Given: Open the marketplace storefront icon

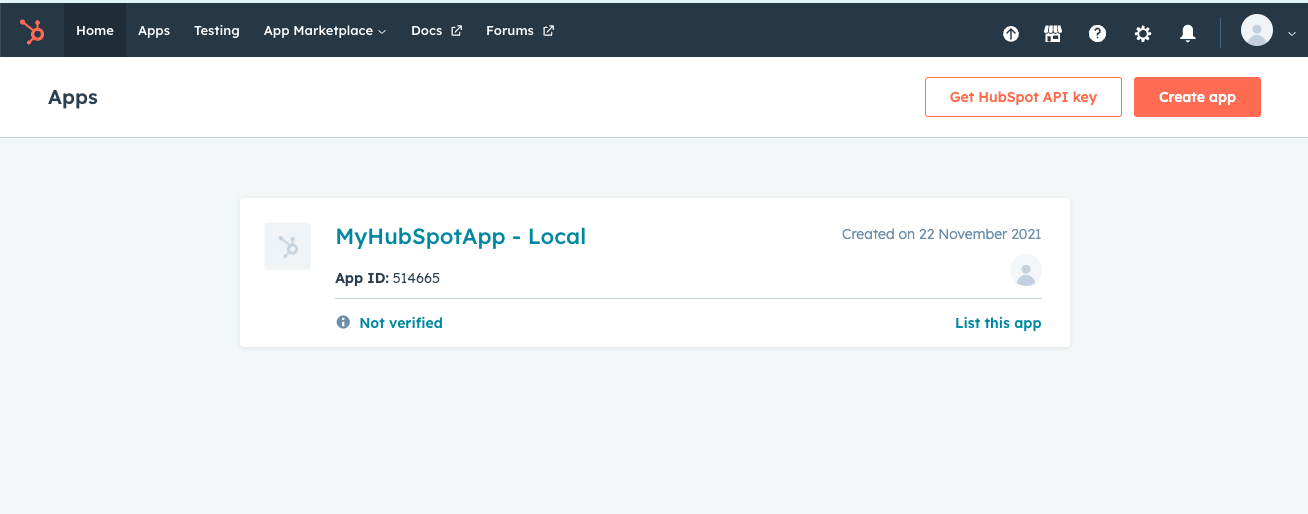Looking at the screenshot, I should (x=1053, y=33).
